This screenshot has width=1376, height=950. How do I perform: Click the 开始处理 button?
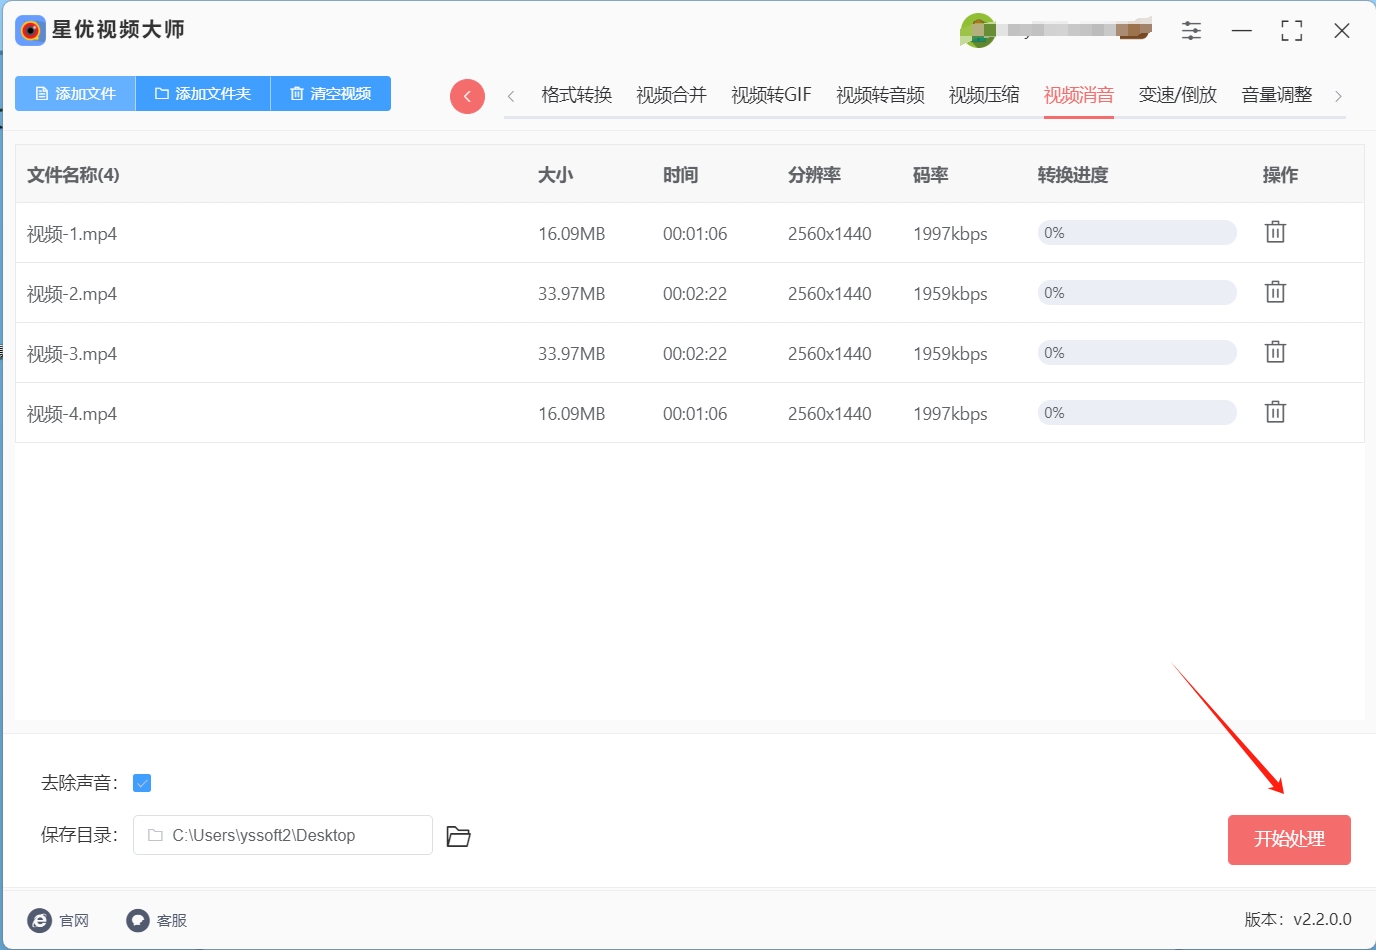(1289, 839)
